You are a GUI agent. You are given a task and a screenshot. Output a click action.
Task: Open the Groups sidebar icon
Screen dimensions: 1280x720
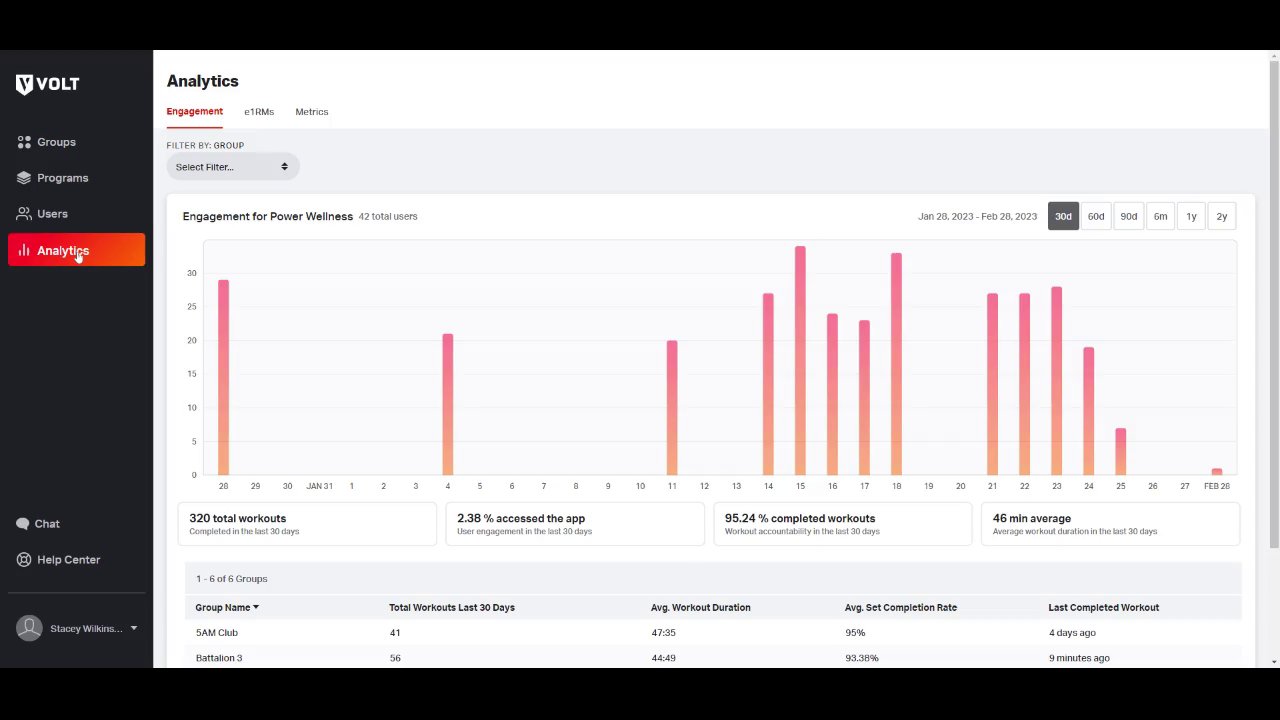coord(24,142)
